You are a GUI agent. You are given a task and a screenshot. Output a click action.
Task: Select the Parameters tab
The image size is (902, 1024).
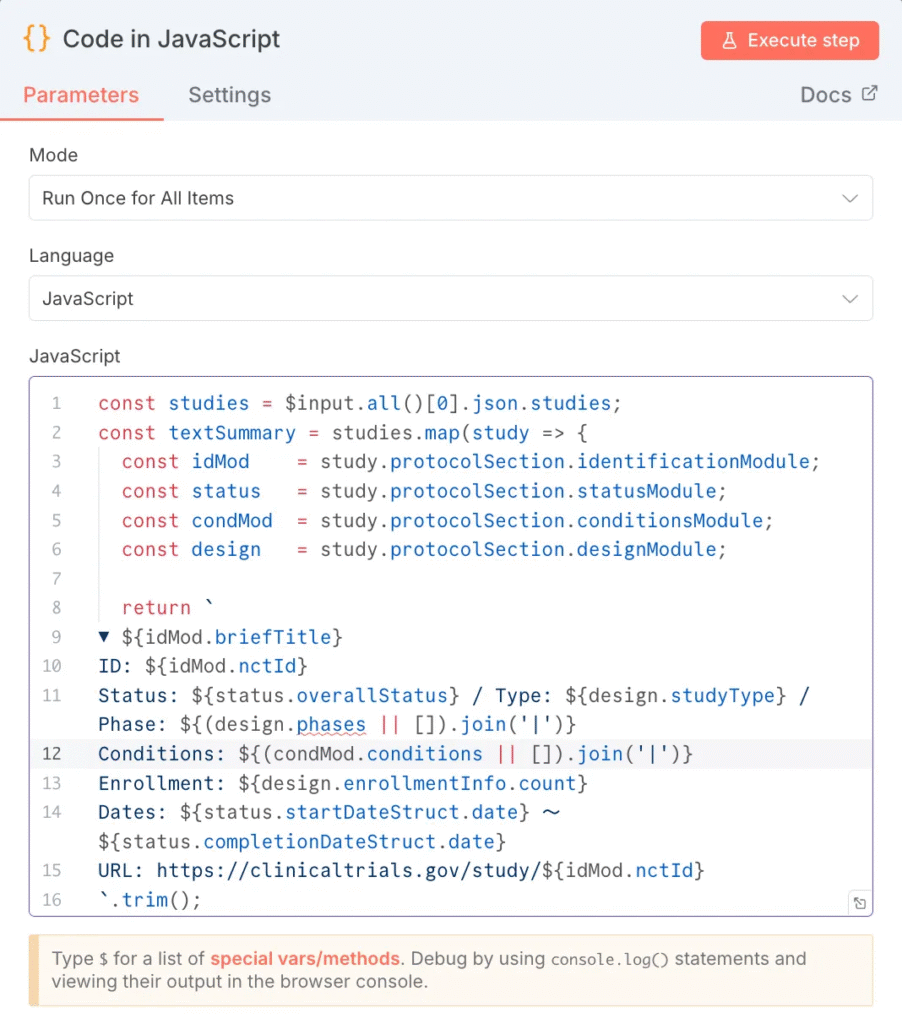[x=82, y=95]
